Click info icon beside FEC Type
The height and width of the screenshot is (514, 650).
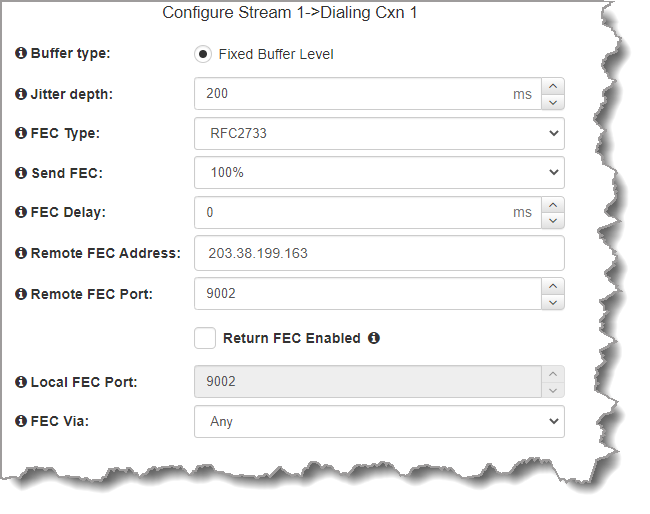click(22, 133)
